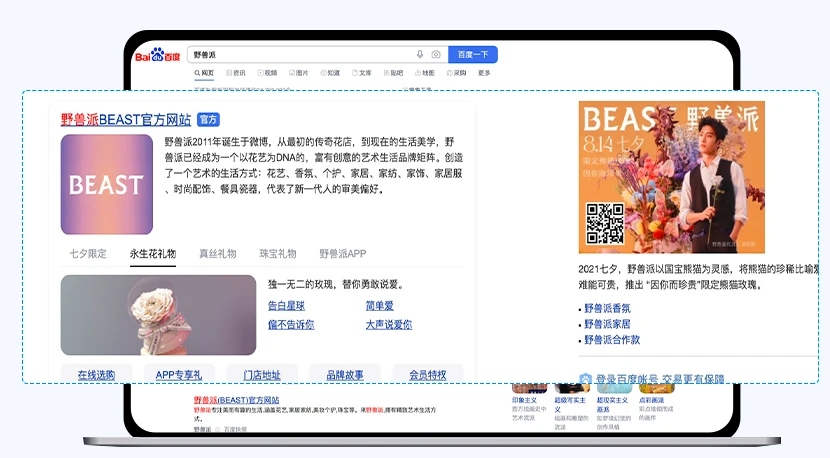830x458 pixels.
Task: Click the Baidu logo icon
Action: point(158,55)
